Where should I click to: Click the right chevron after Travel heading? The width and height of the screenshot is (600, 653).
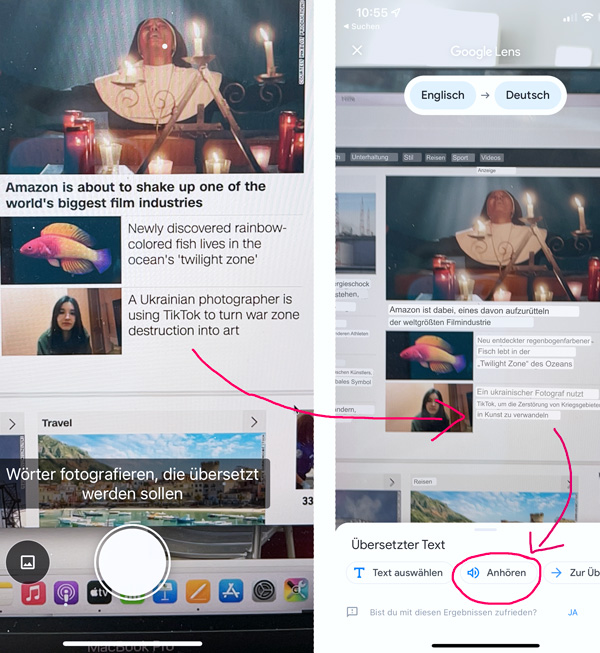pos(254,422)
